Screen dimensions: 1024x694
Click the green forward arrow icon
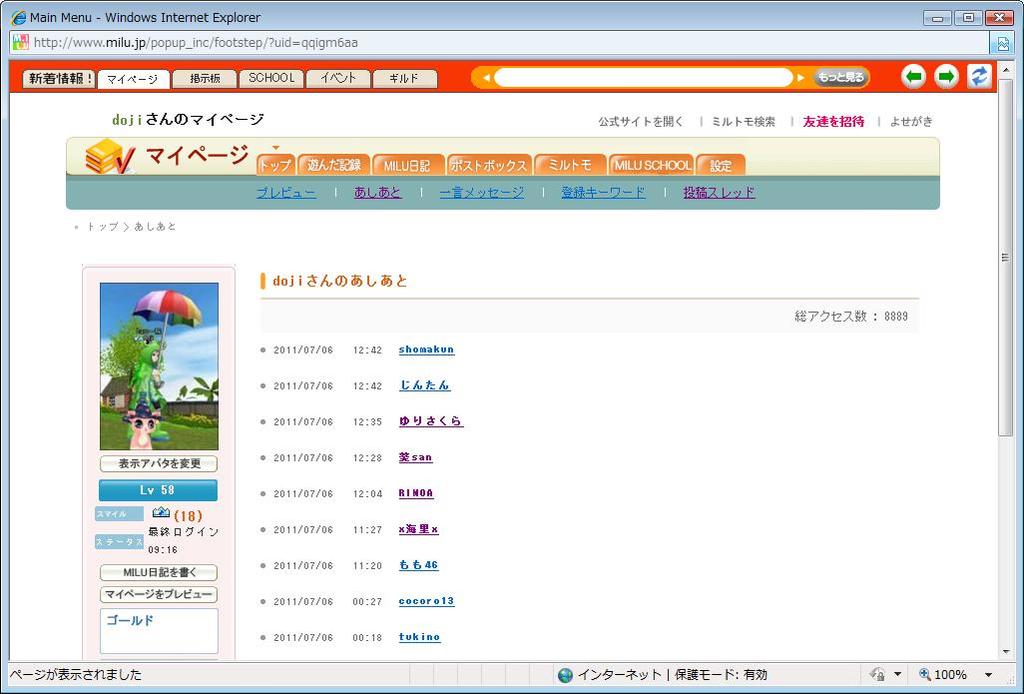(x=946, y=77)
